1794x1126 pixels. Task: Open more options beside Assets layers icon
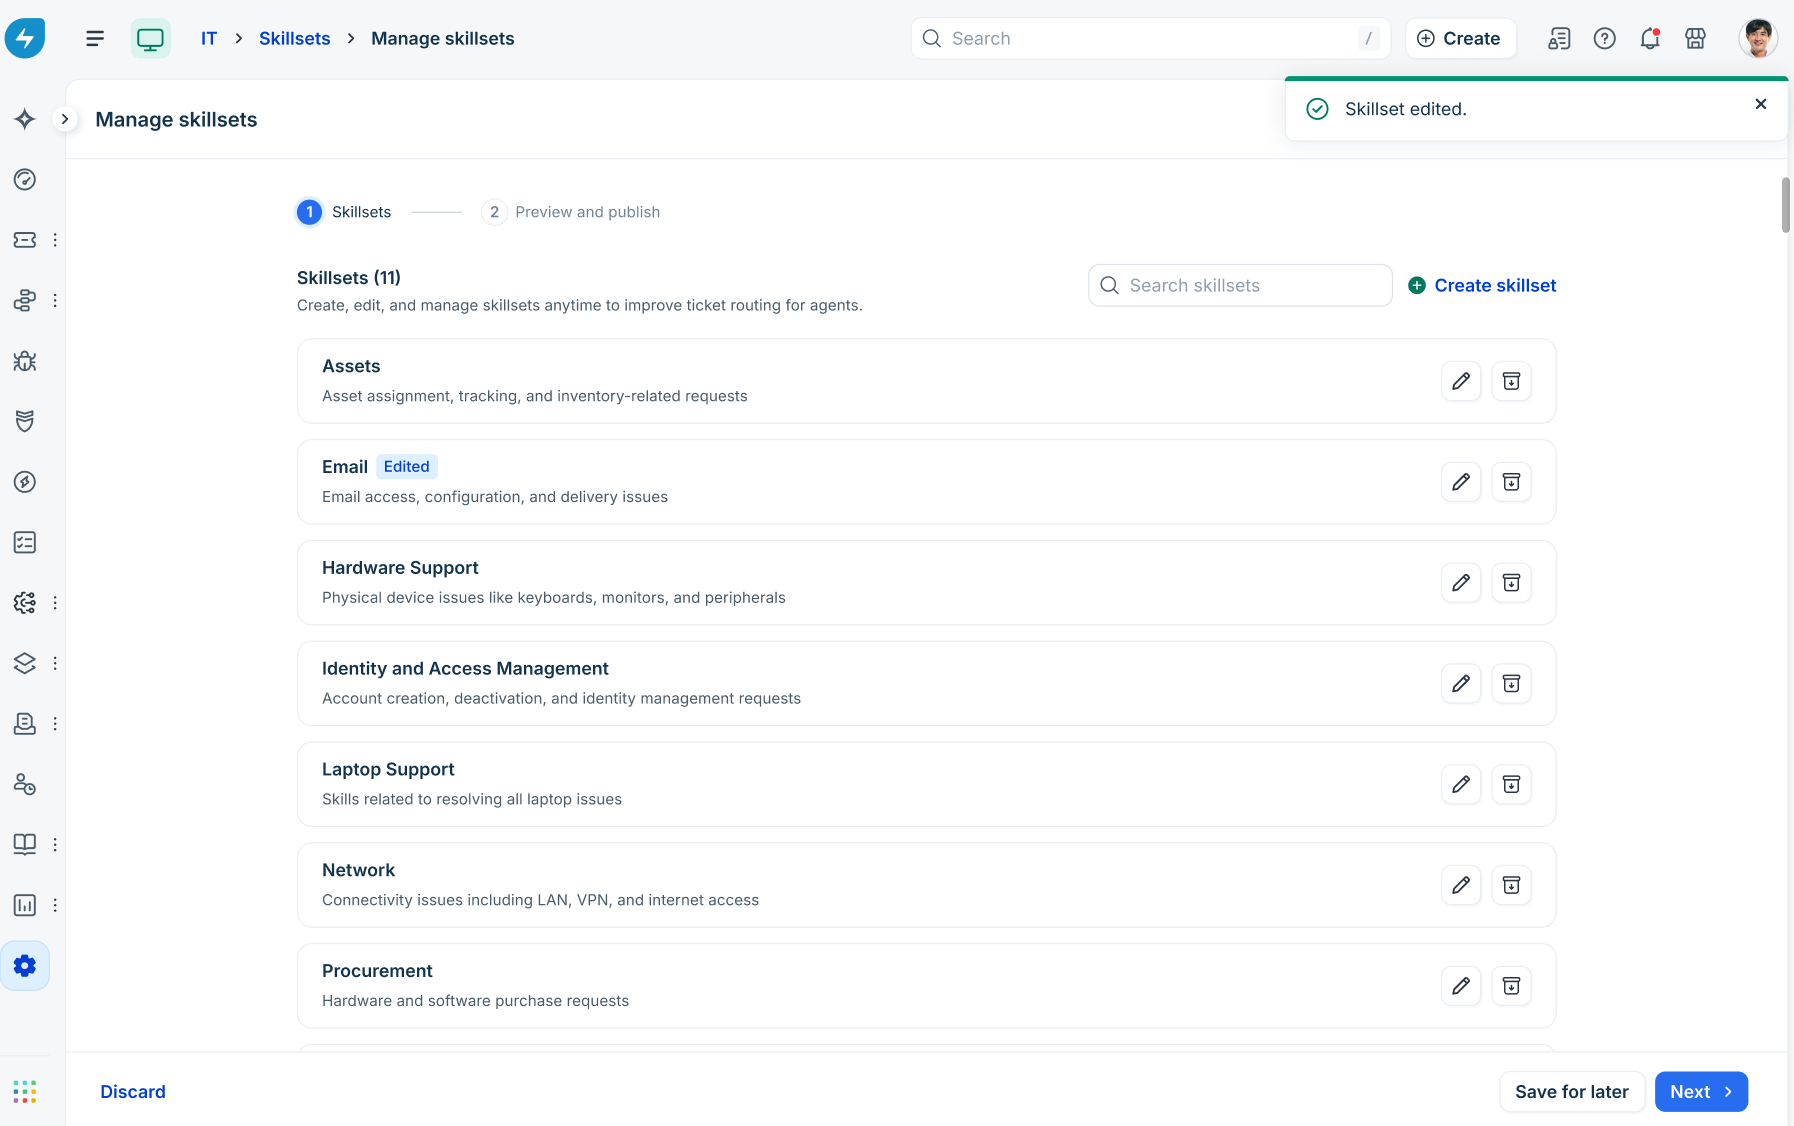[55, 663]
